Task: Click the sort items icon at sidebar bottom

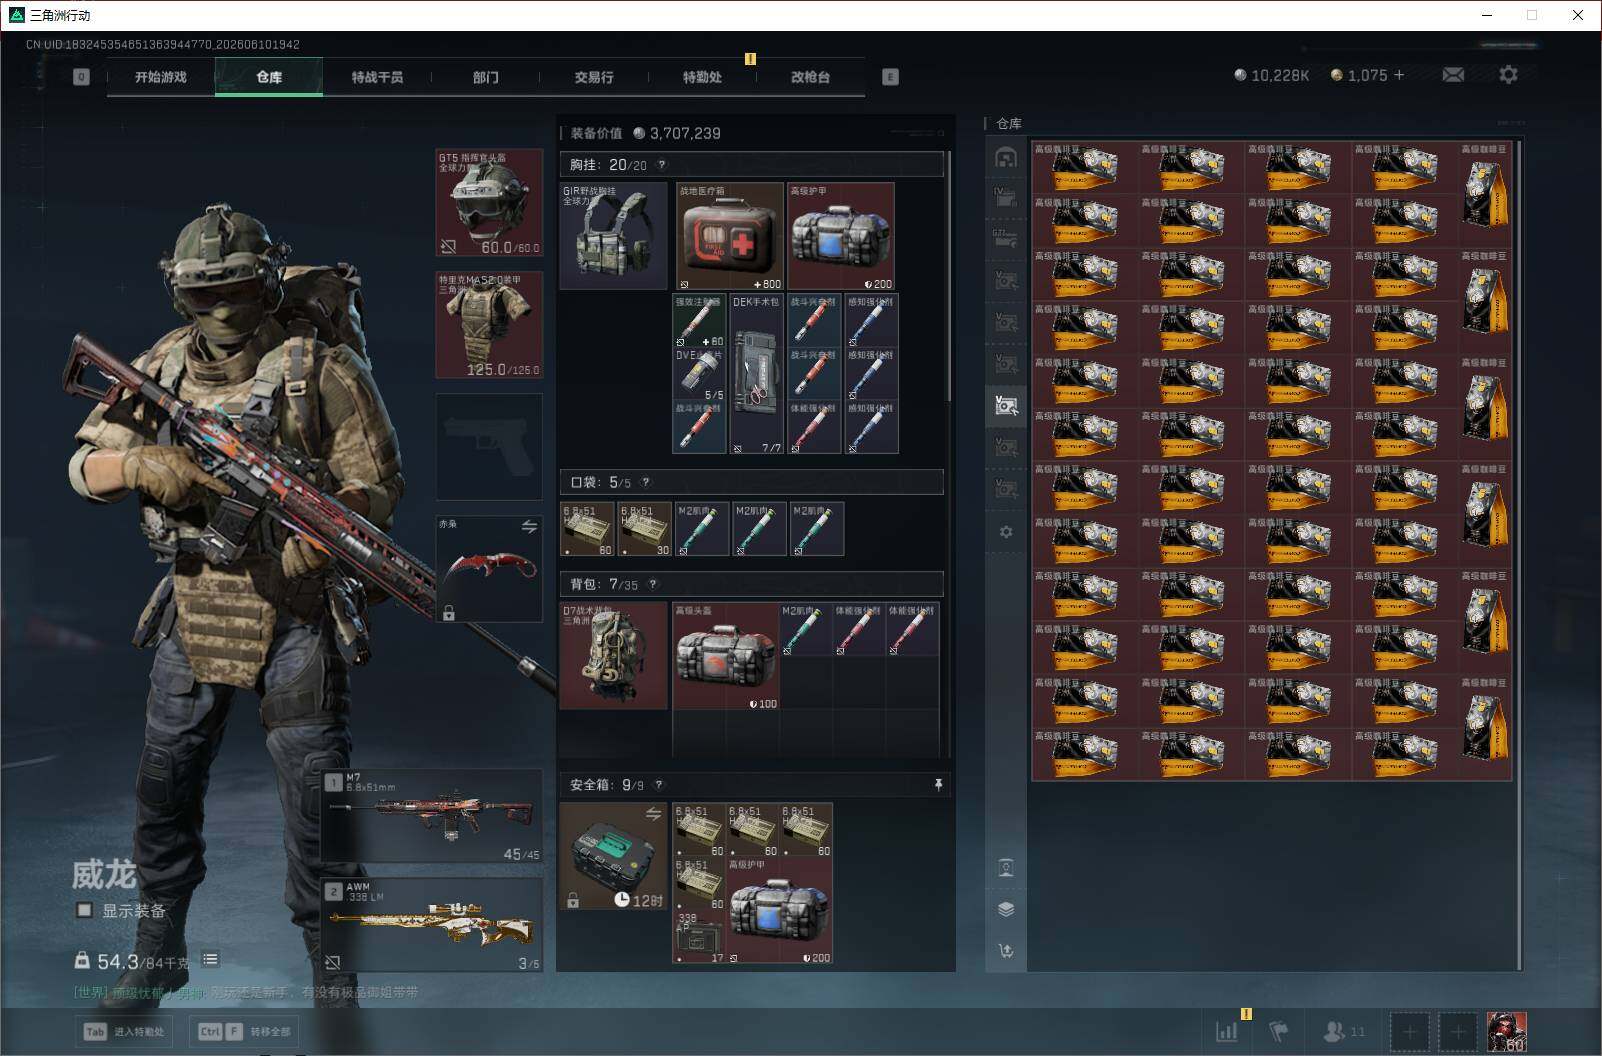Action: [1006, 951]
